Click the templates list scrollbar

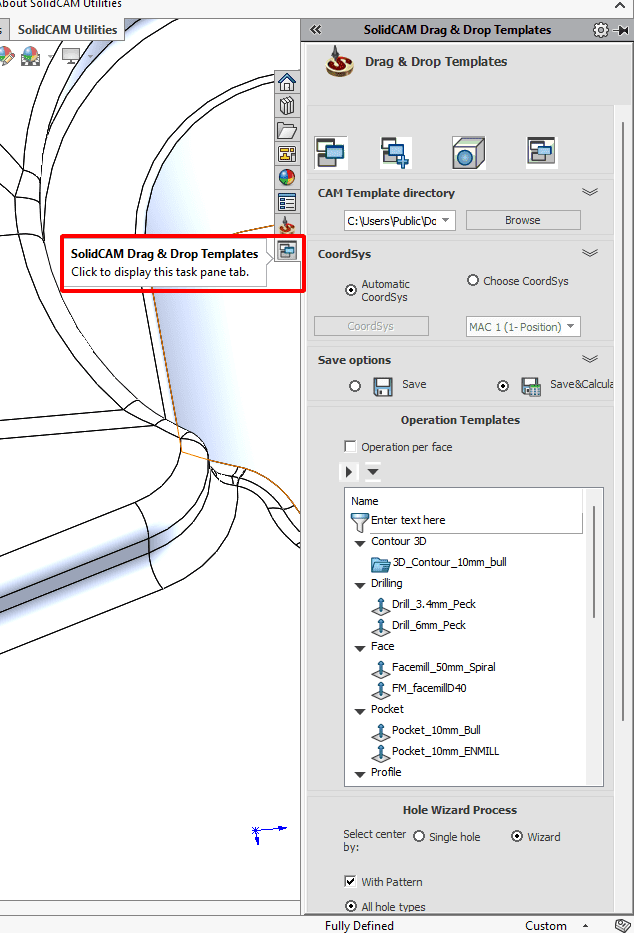pyautogui.click(x=594, y=562)
